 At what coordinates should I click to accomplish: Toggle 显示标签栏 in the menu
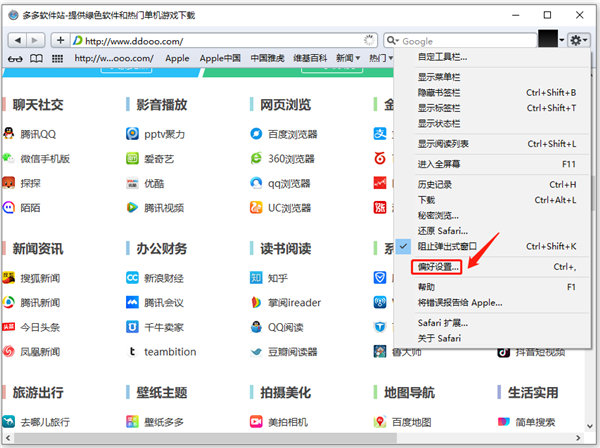click(492, 108)
